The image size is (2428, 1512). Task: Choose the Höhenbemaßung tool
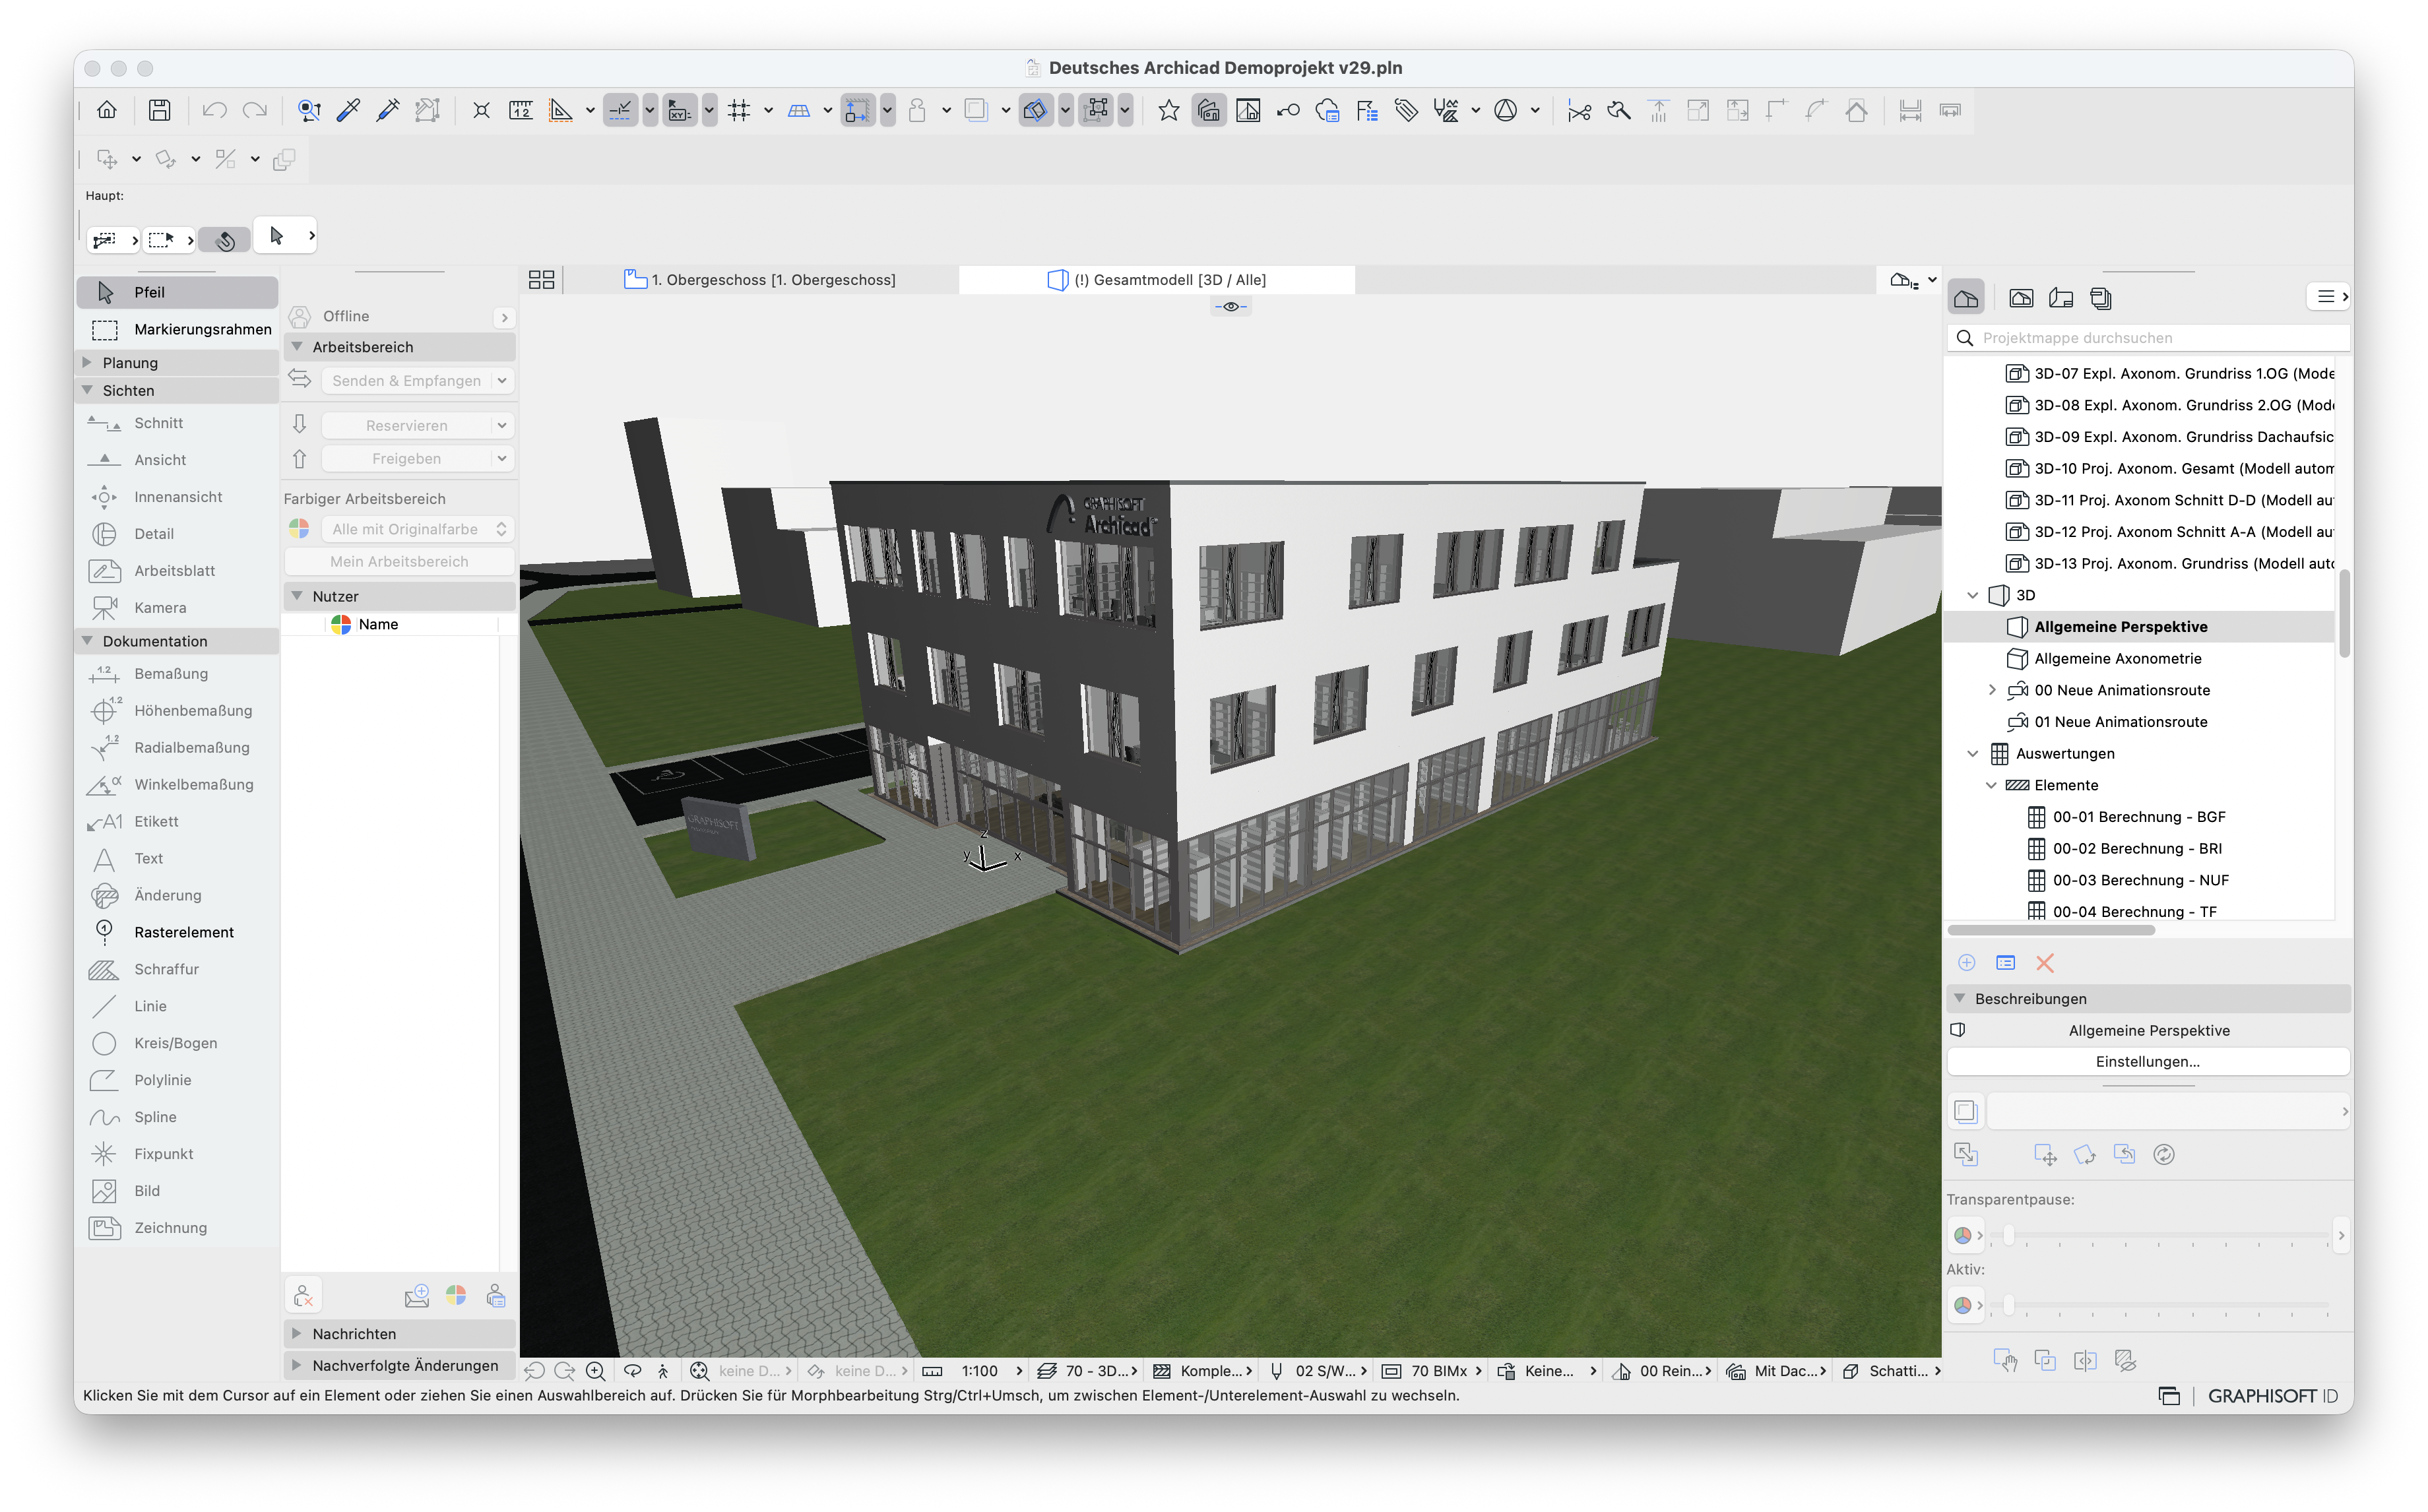point(177,711)
